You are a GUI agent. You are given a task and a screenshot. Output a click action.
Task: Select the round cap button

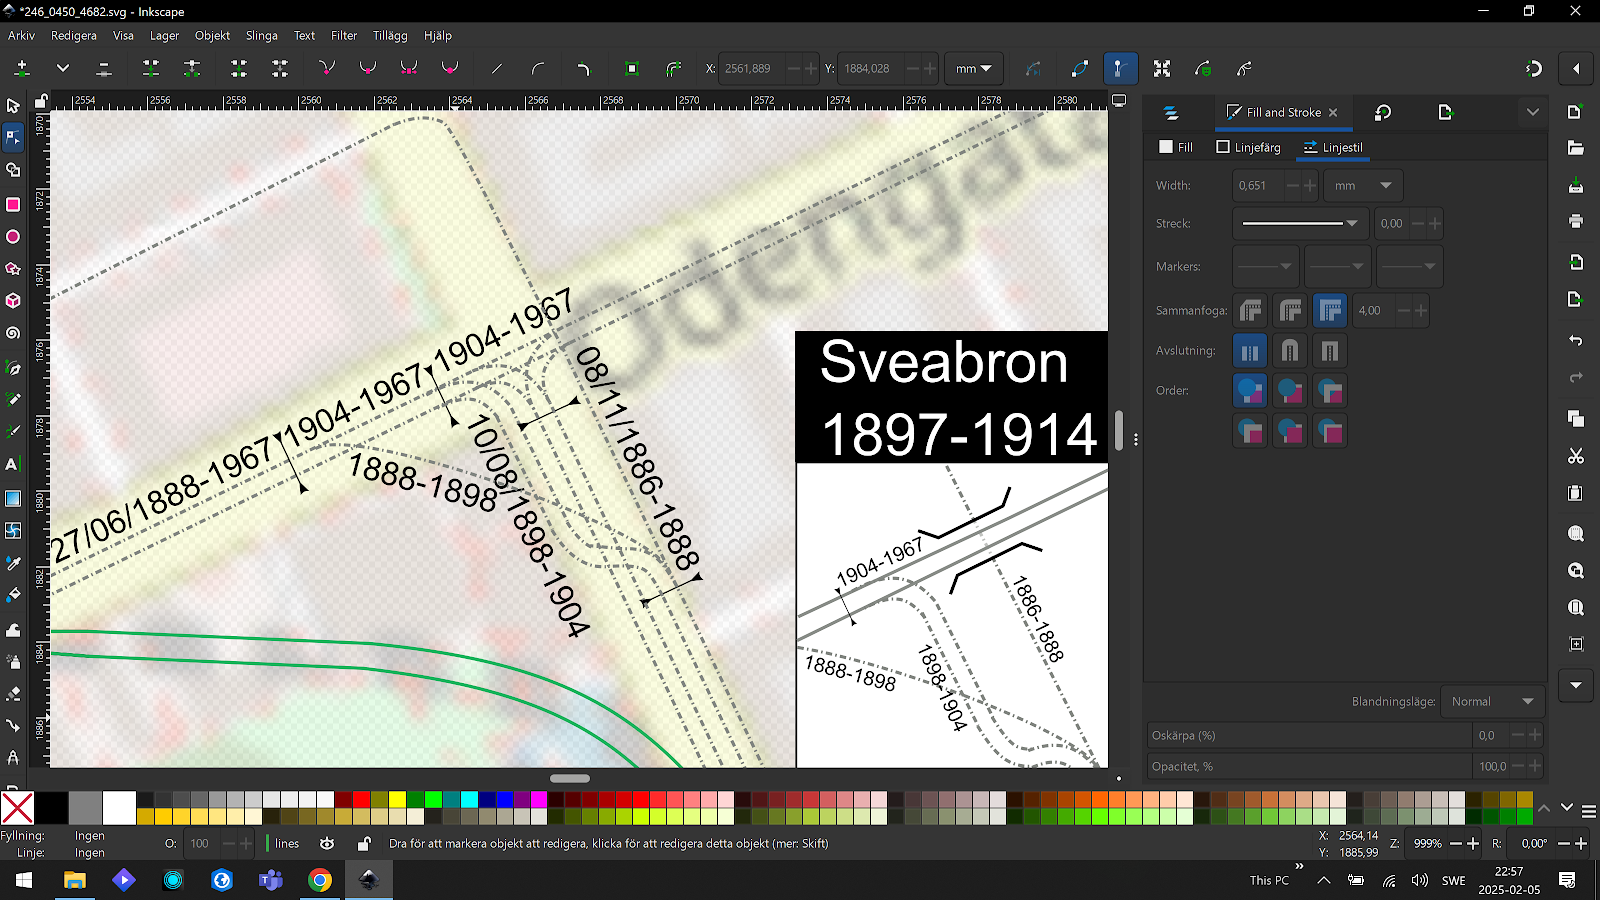(1290, 351)
